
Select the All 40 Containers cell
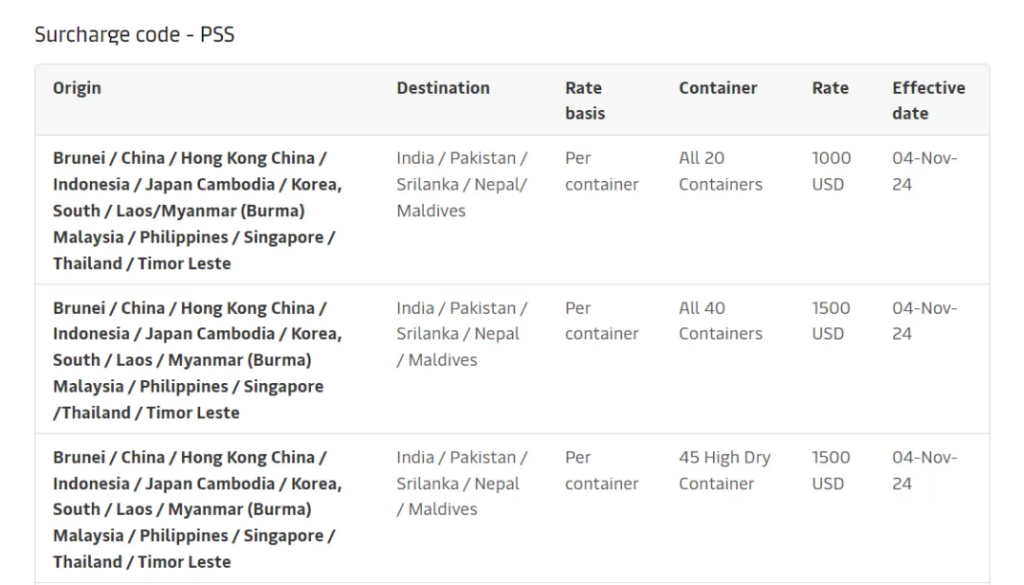click(720, 321)
